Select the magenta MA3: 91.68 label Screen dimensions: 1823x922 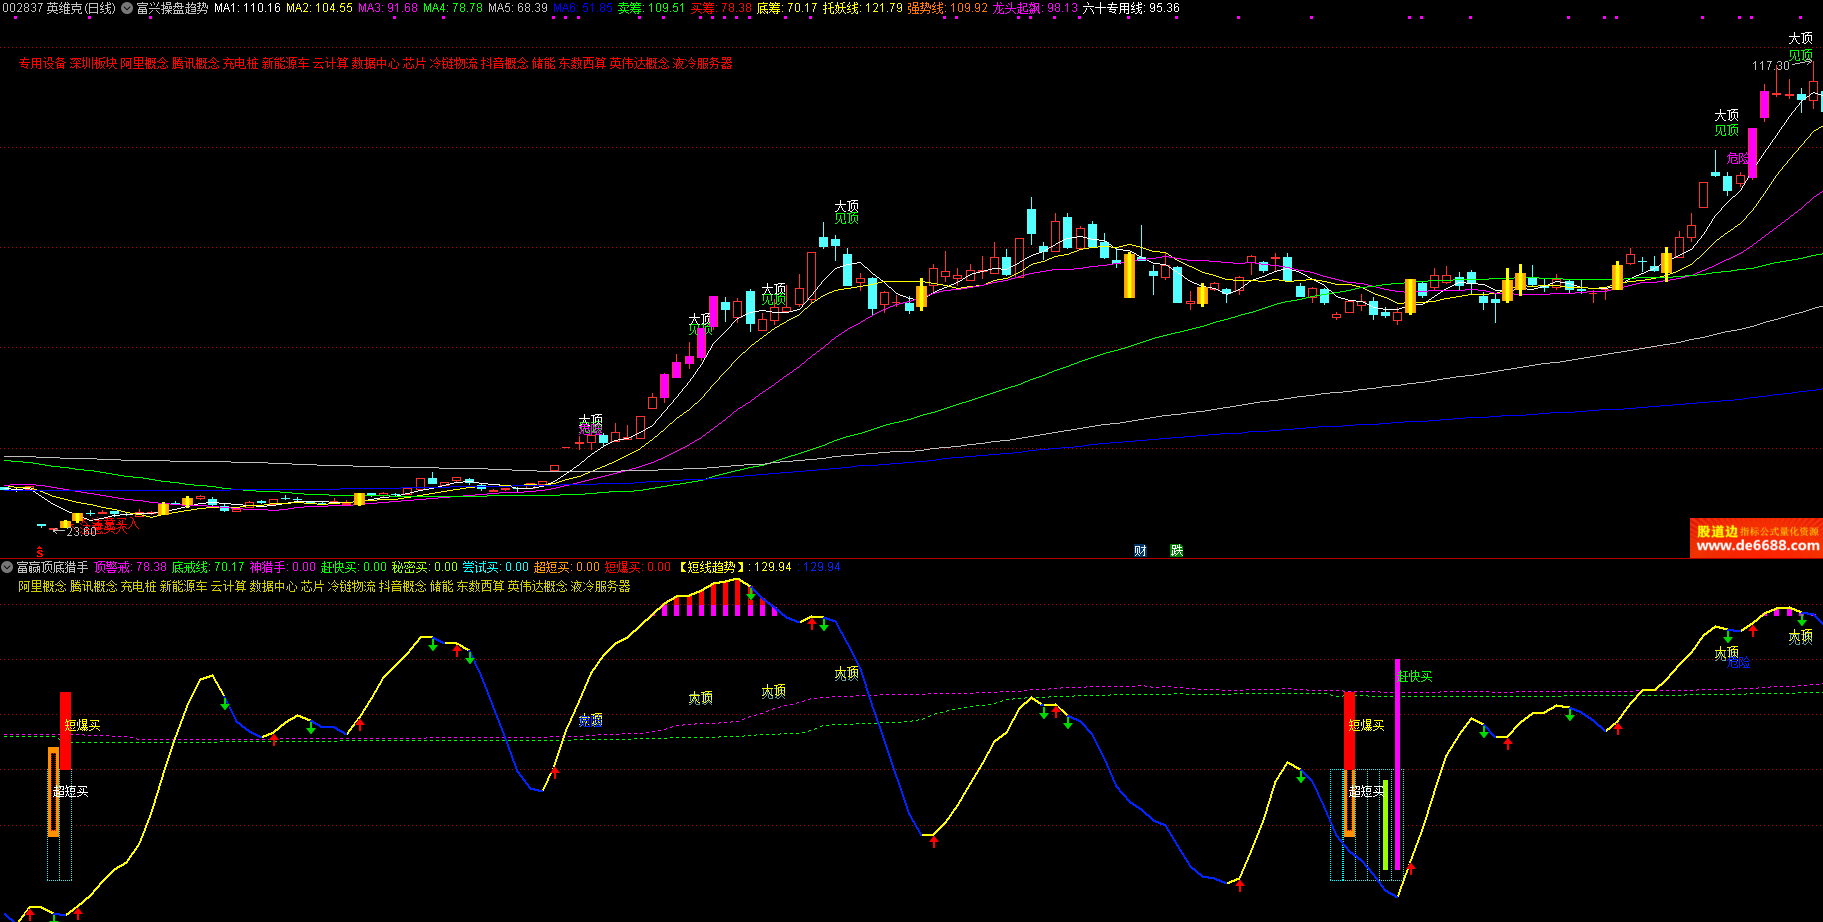point(388,8)
